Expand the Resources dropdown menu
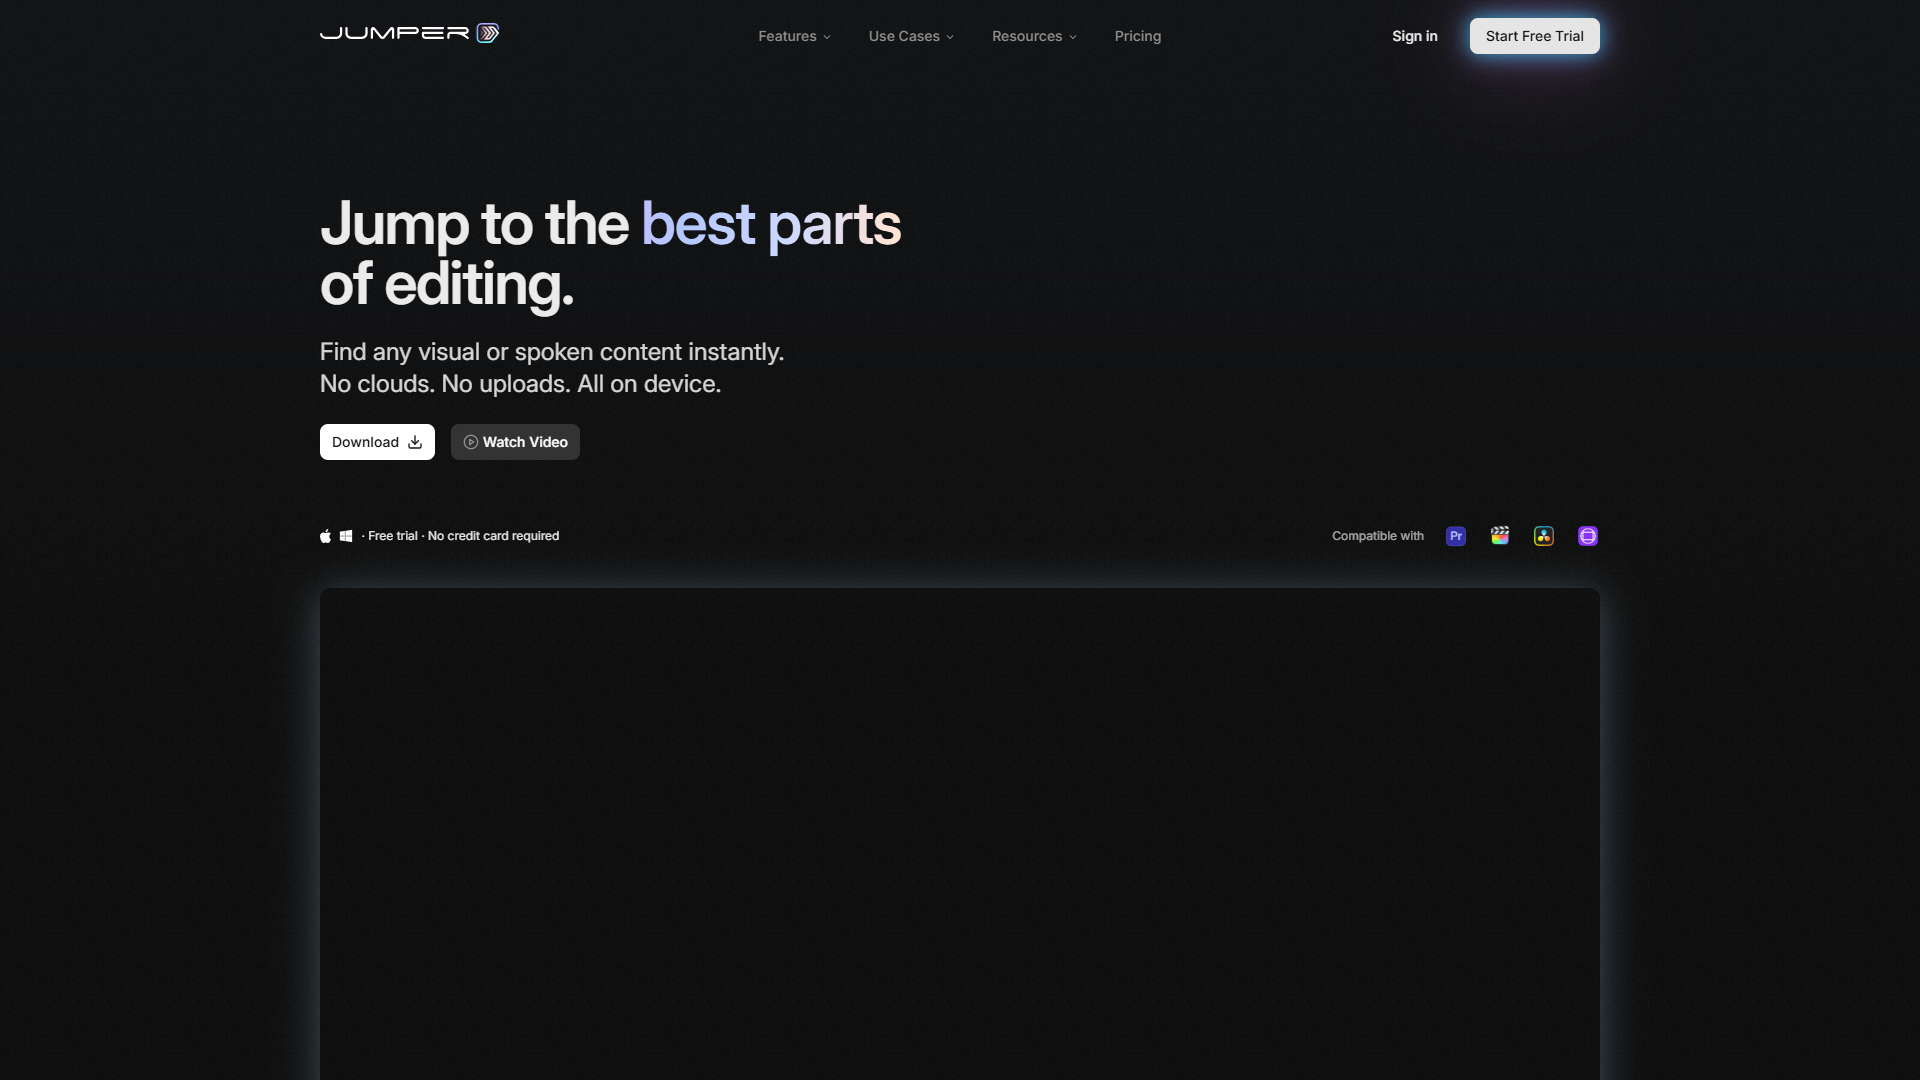The width and height of the screenshot is (1920, 1080). 1034,36
